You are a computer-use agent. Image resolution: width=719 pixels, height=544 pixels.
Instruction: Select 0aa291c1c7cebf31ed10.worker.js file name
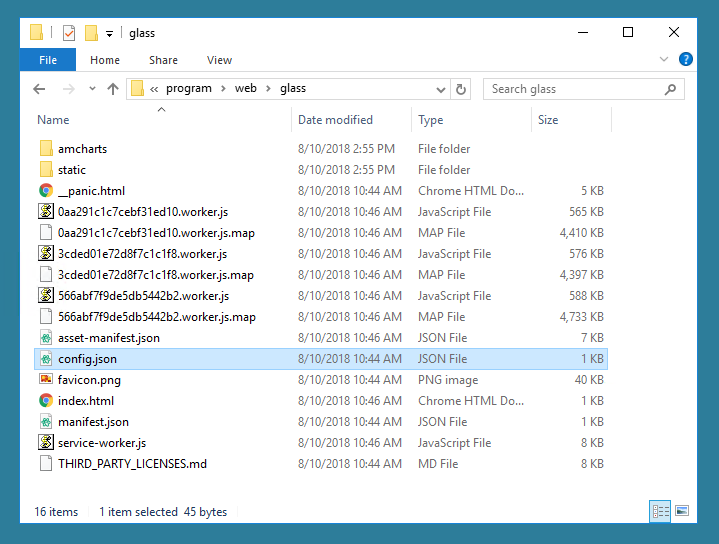(x=143, y=212)
